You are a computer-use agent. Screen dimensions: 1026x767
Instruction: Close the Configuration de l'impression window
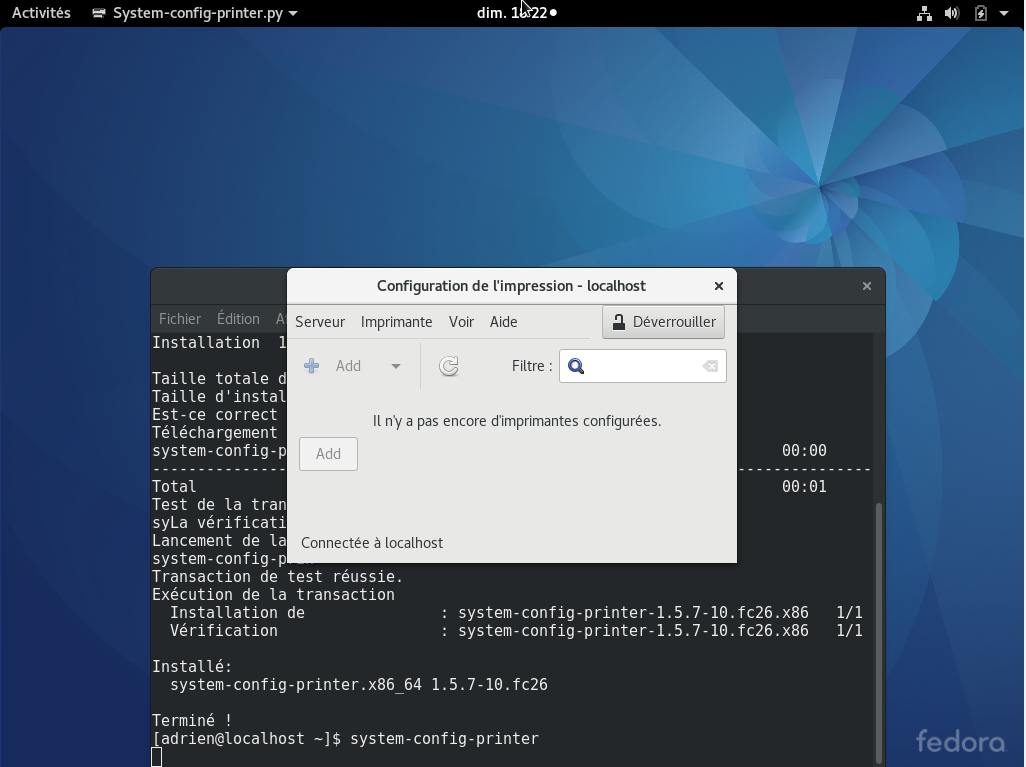coord(718,286)
